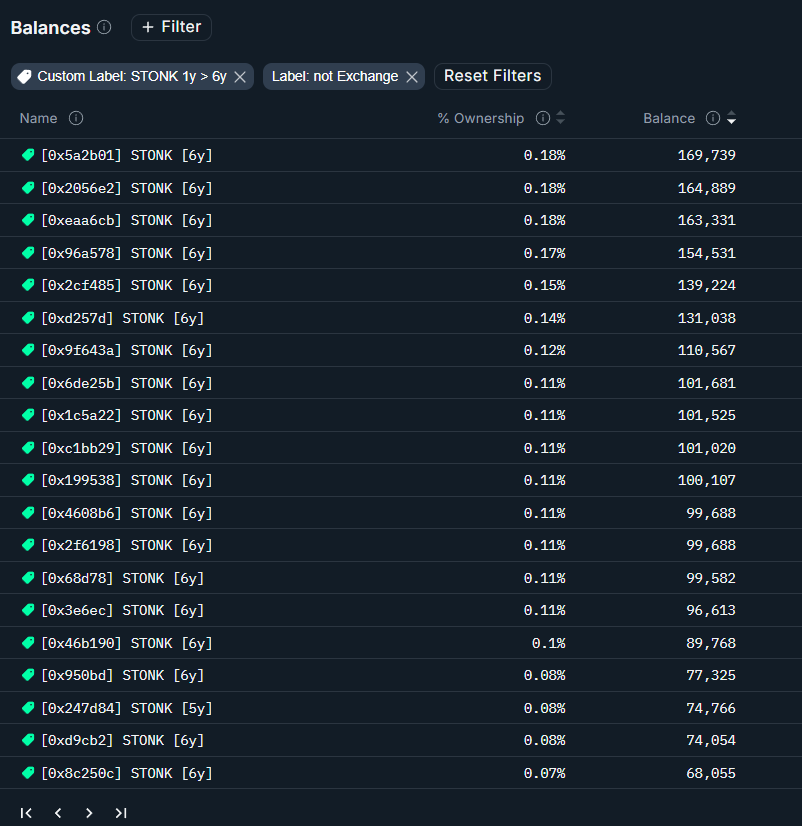
Task: Click the info icon beside % Ownership
Action: tap(543, 118)
